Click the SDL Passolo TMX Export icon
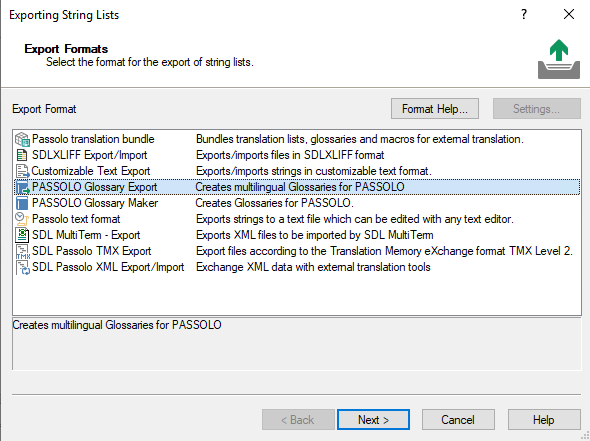Screen dimensions: 590x441 pos(22,251)
